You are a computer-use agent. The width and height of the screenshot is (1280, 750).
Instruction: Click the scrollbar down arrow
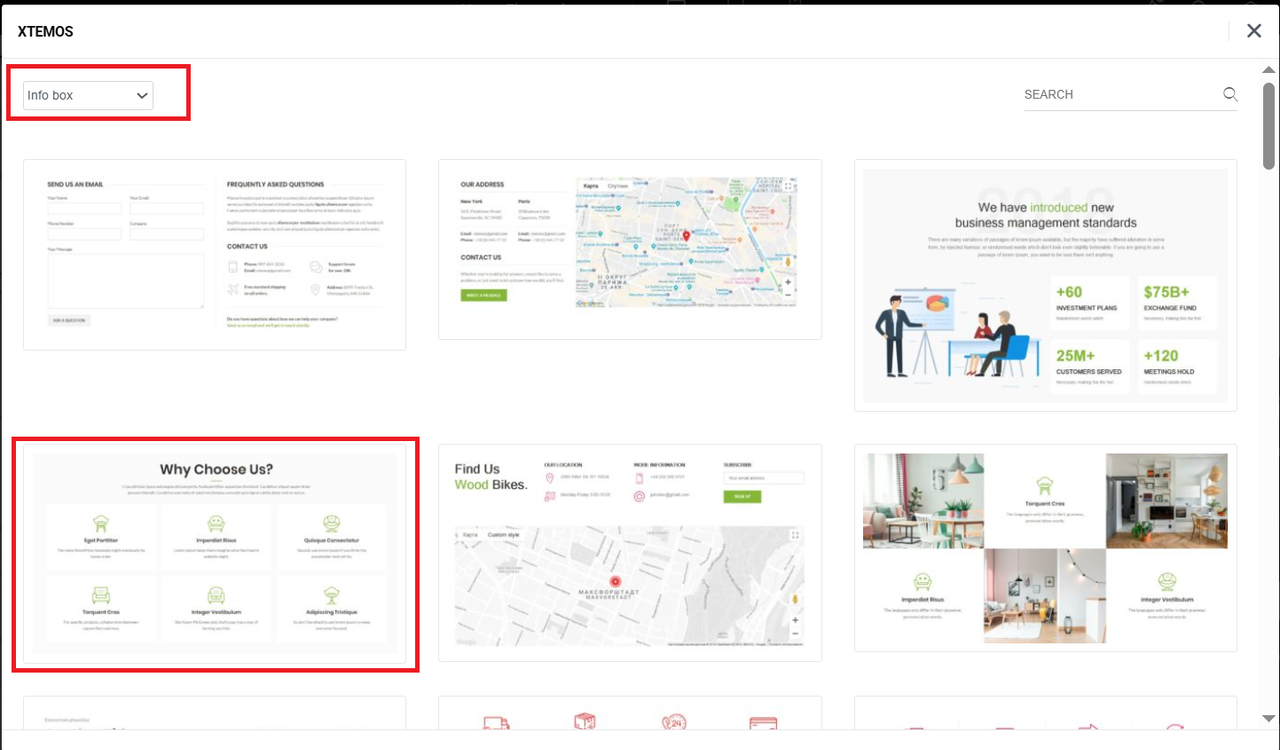[x=1269, y=718]
